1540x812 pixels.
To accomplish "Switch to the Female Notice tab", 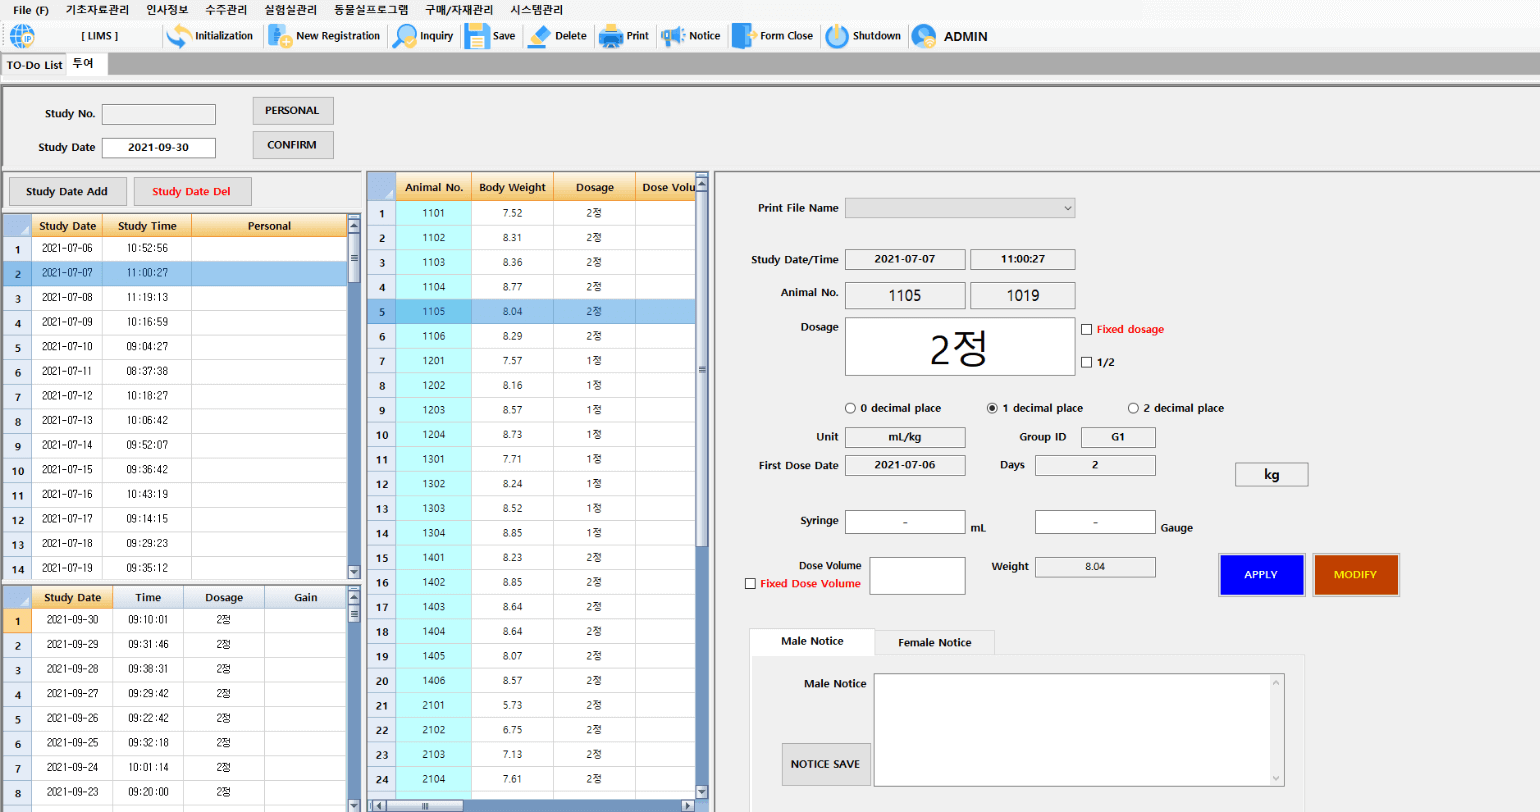I will tap(934, 642).
